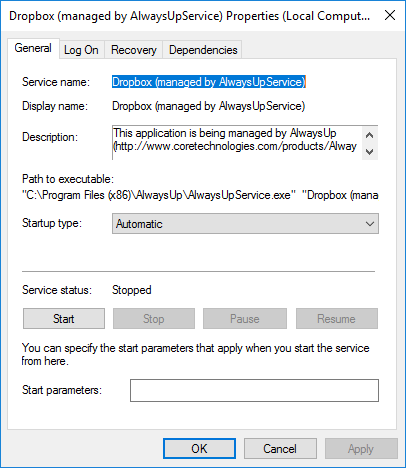
Task: Click the Description scroll down arrow
Action: (x=369, y=152)
